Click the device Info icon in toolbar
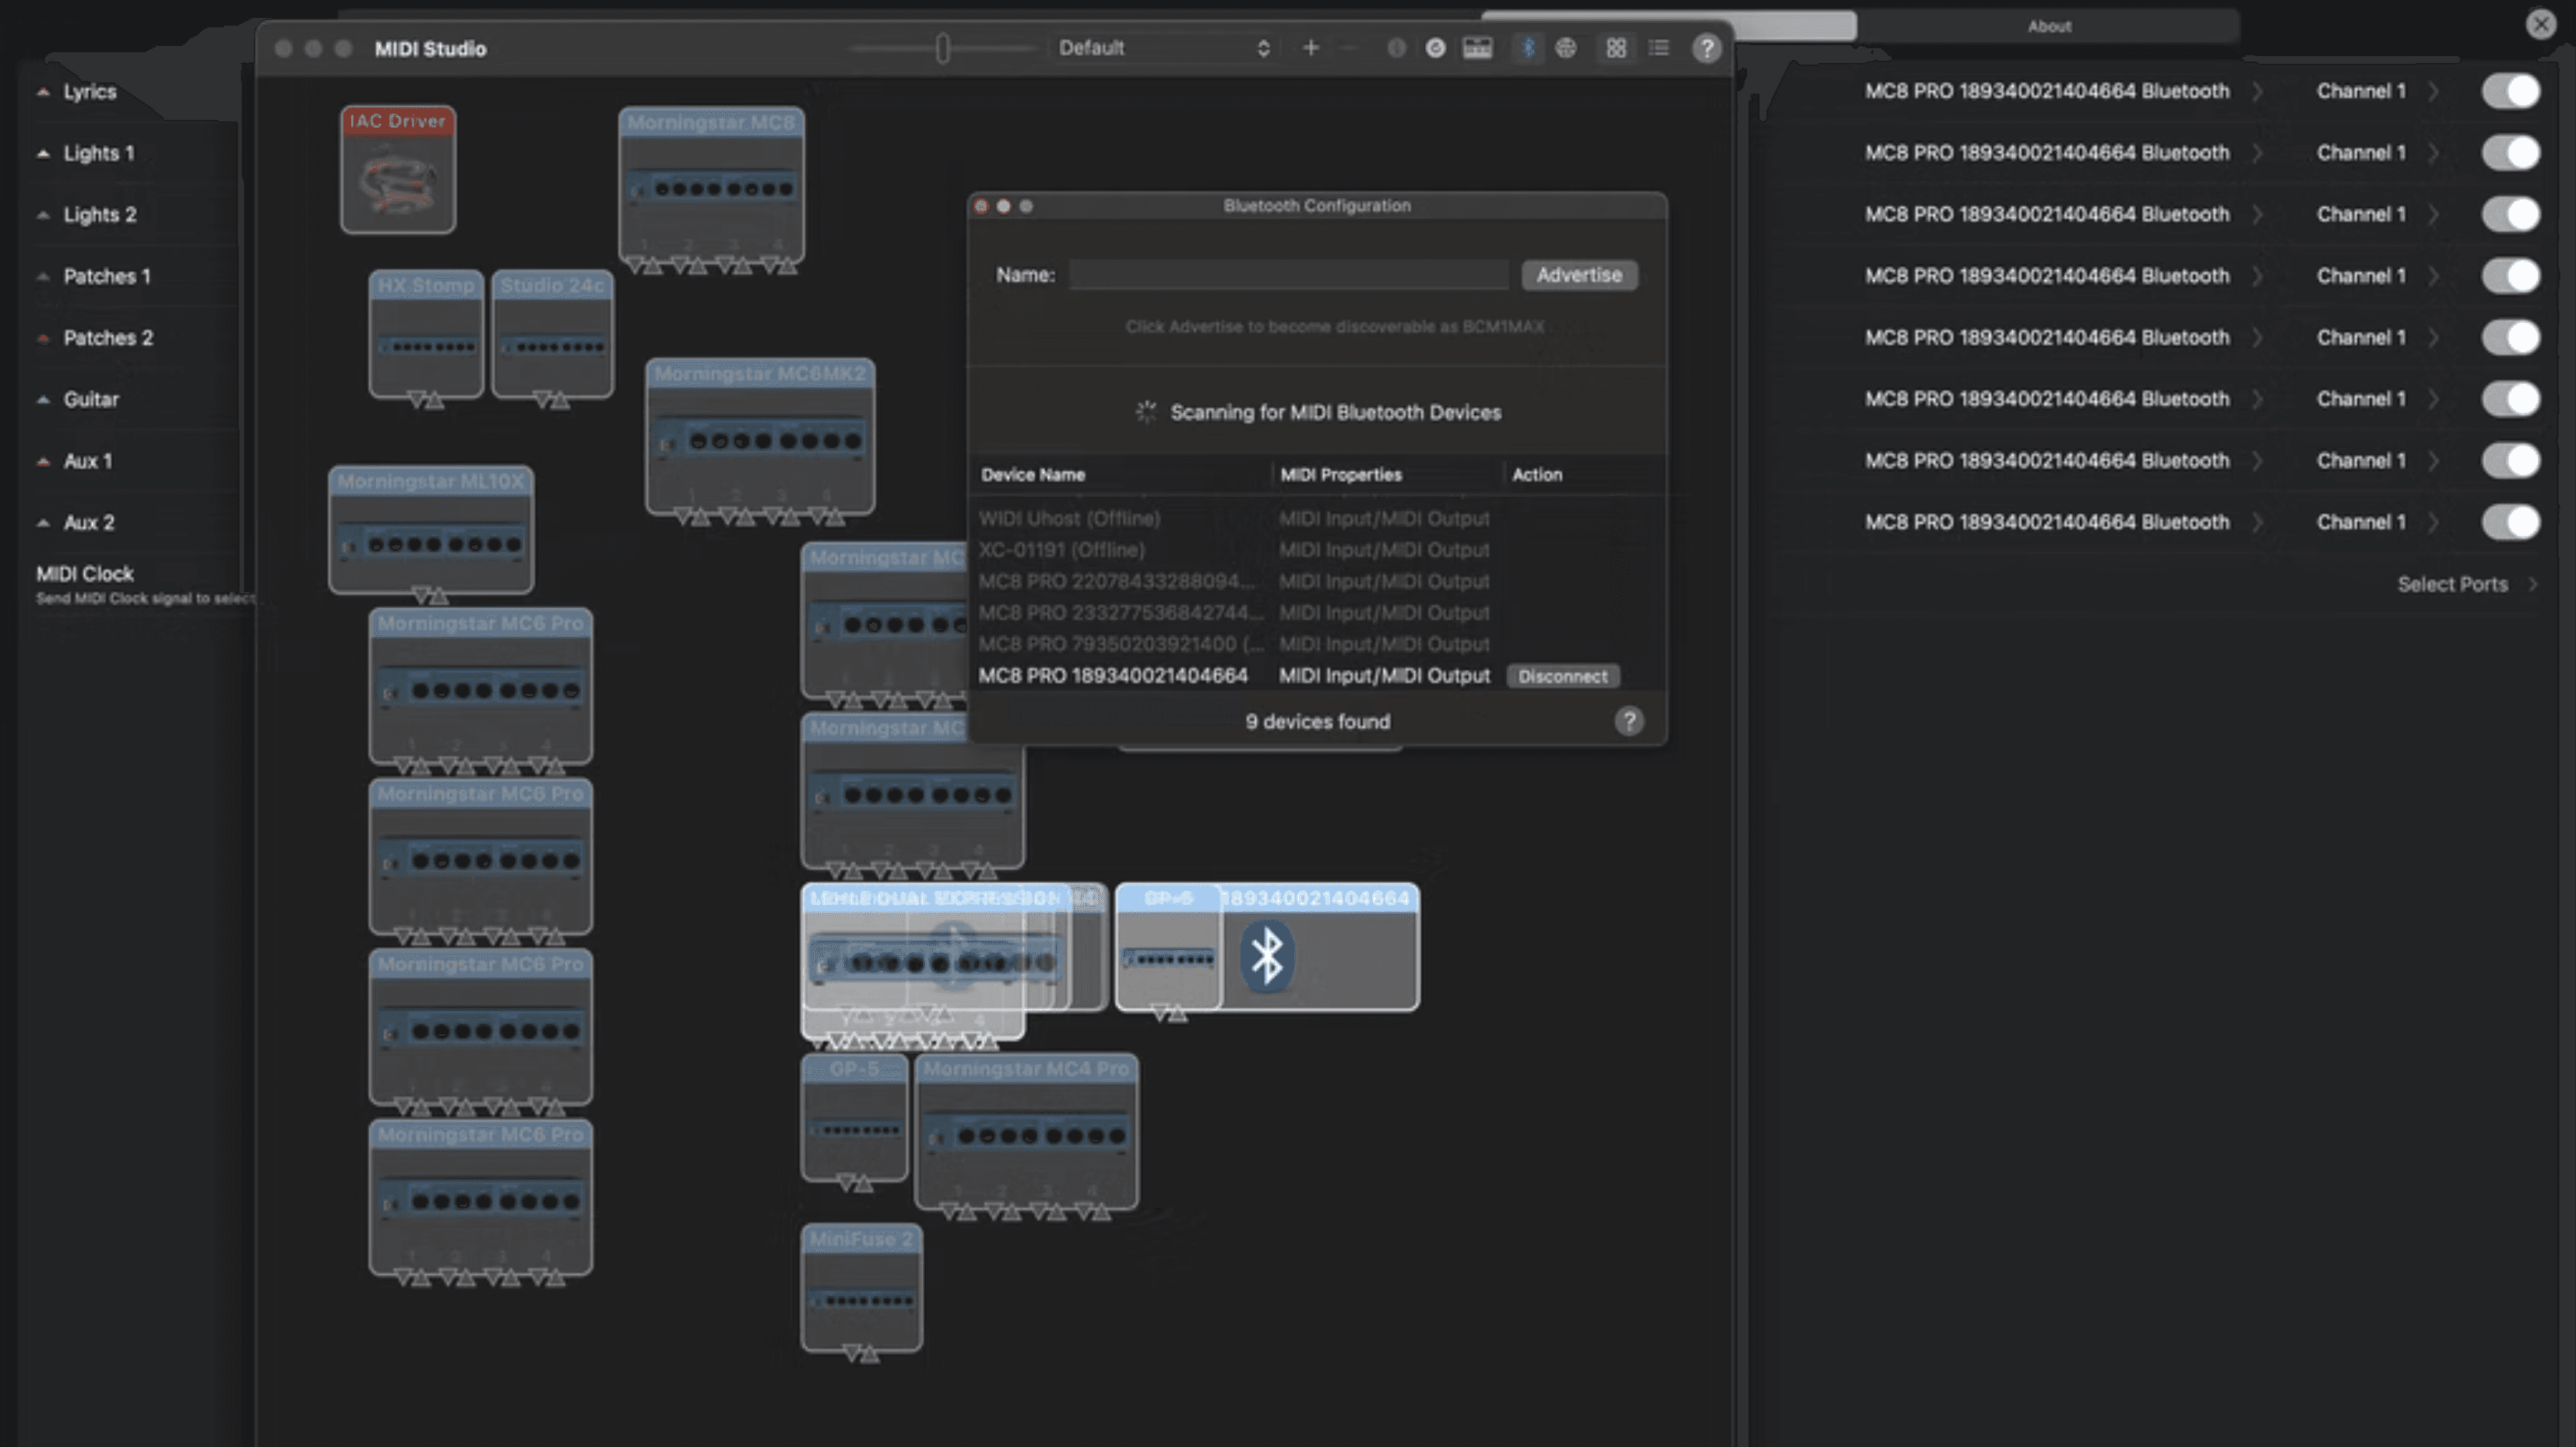 (1396, 48)
